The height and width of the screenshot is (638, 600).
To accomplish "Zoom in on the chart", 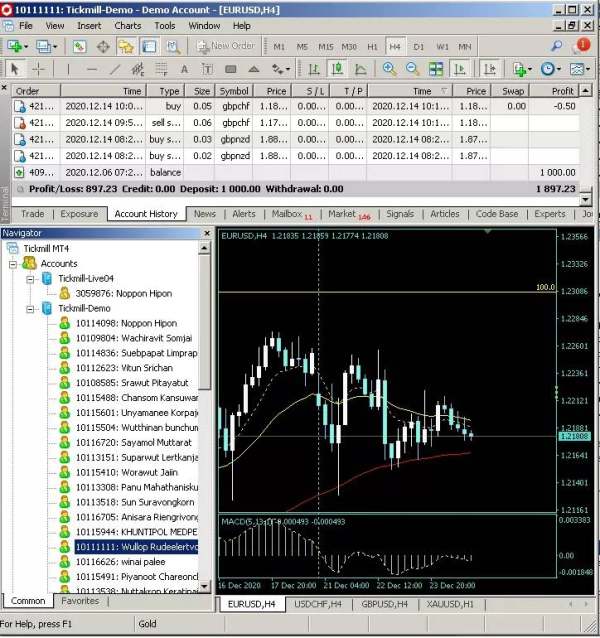I will click(x=389, y=69).
